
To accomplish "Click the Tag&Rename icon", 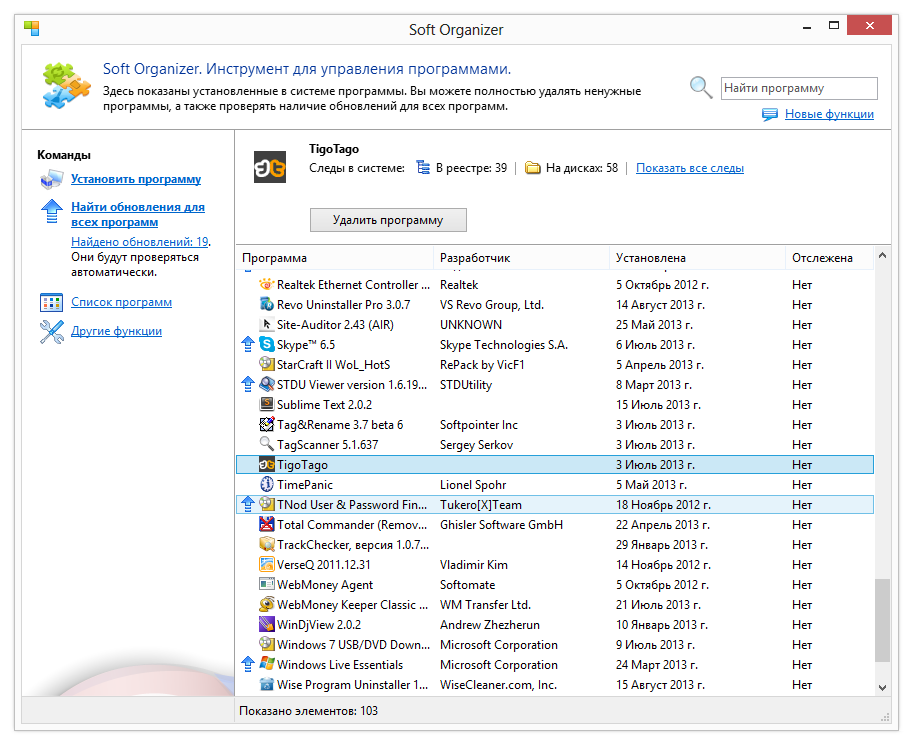I will (267, 424).
